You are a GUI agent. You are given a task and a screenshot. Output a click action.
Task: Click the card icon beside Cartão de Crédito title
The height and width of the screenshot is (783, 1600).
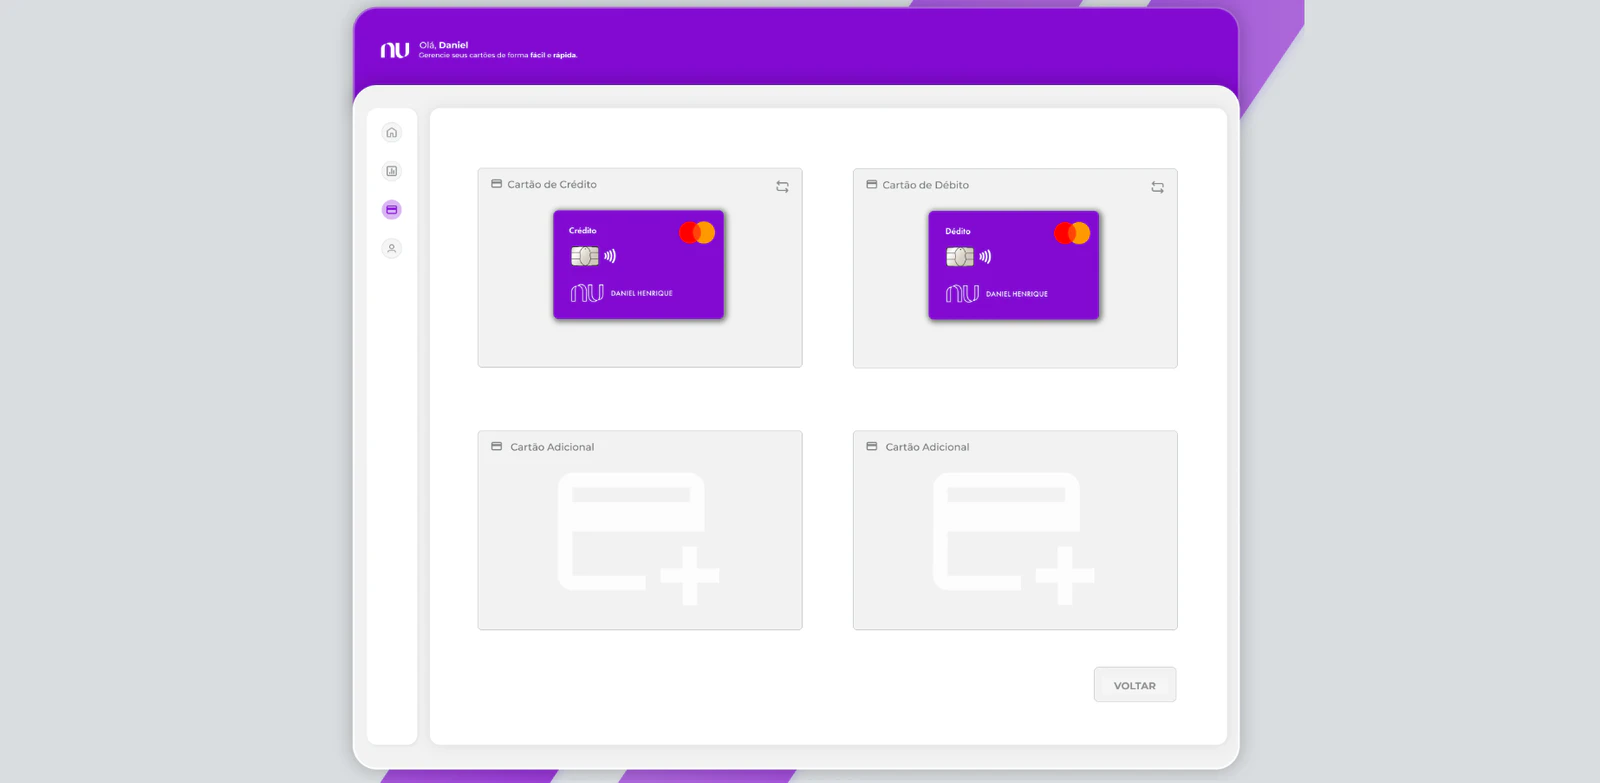496,184
